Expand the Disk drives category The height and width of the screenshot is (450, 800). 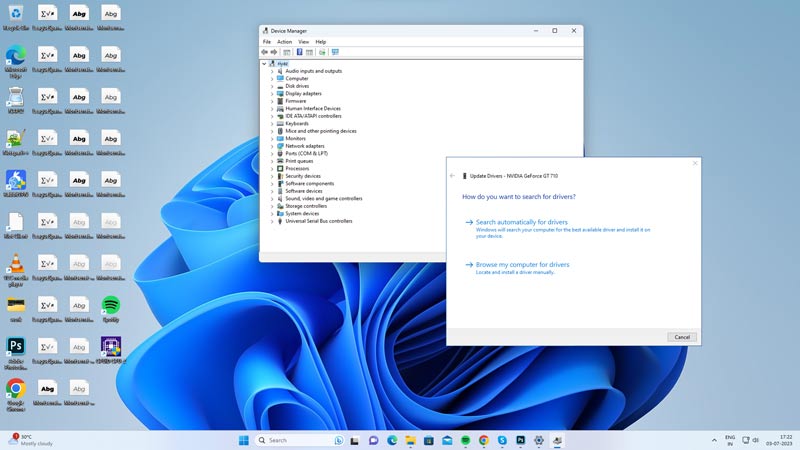tap(272, 86)
